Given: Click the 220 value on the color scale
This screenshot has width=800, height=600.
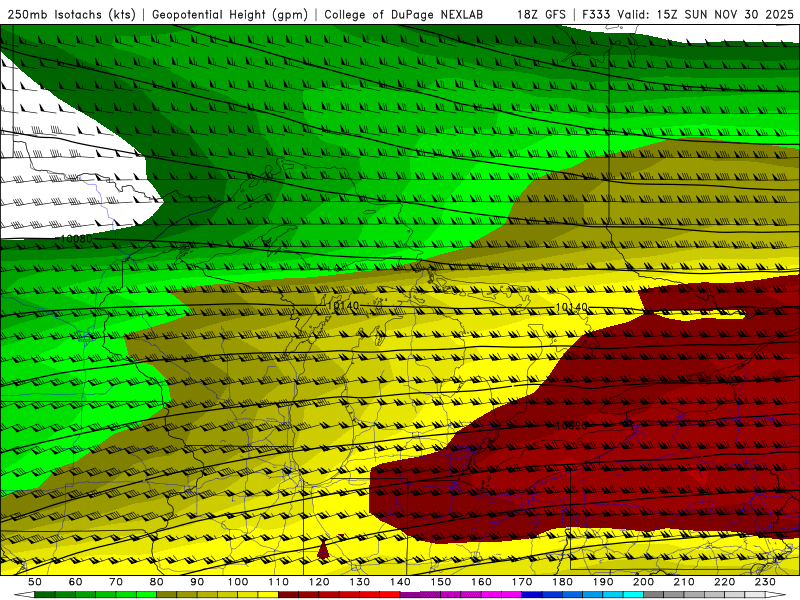Looking at the screenshot, I should click(x=724, y=582).
